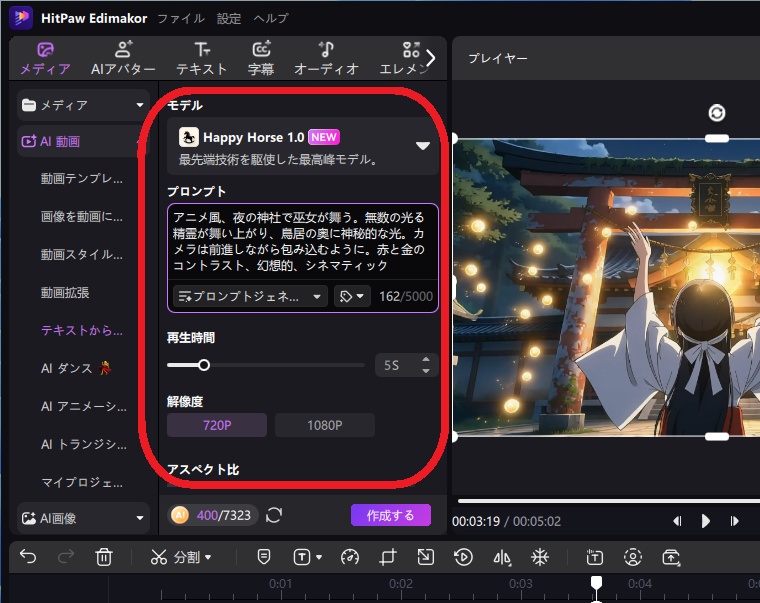This screenshot has height=603, width=760.
Task: Click the text T box icon
Action: click(302, 557)
